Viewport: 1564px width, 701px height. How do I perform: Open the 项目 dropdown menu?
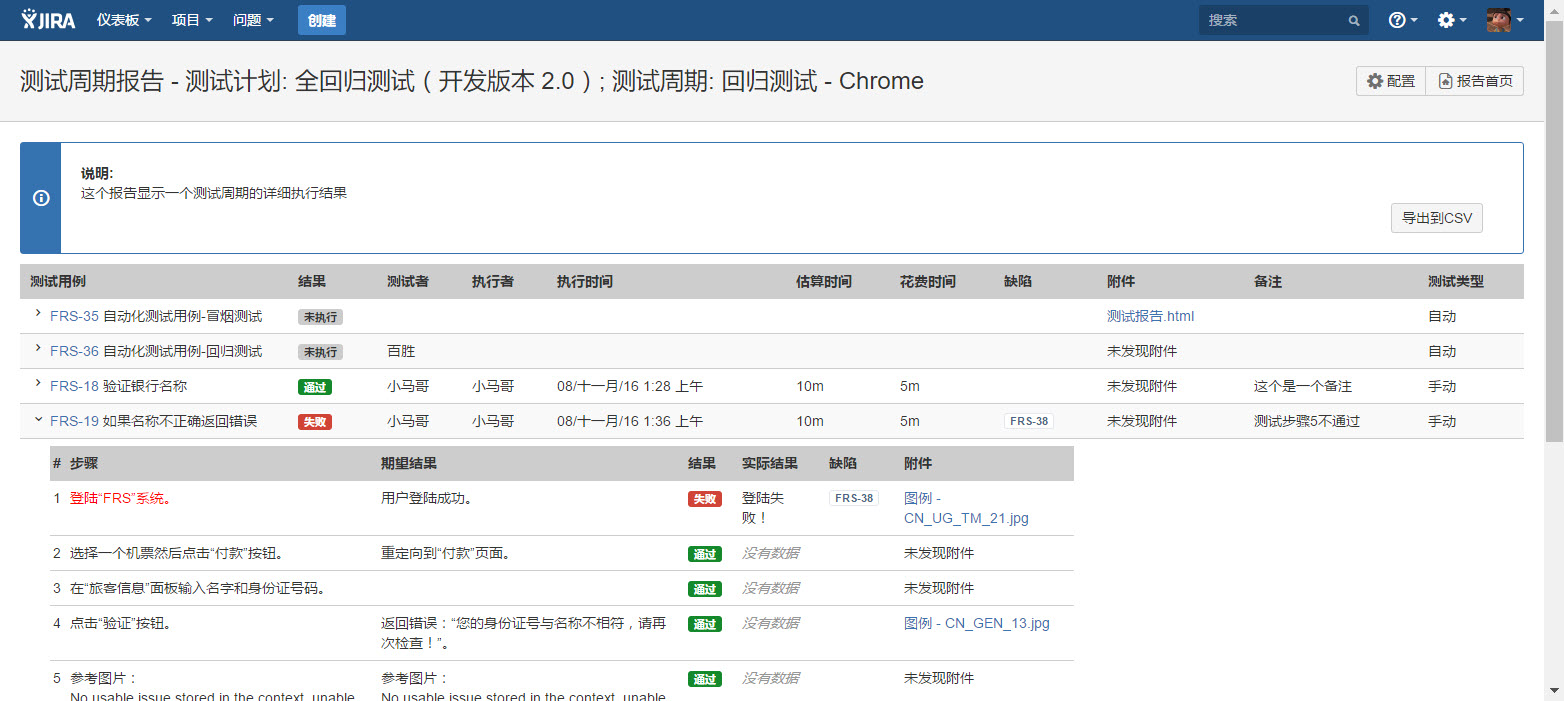(x=192, y=20)
